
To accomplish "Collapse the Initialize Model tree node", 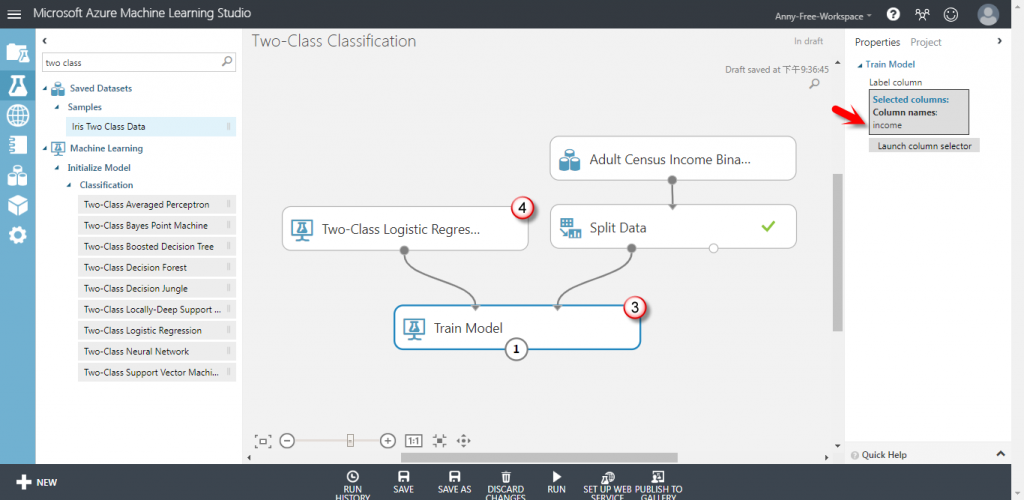I will point(57,168).
